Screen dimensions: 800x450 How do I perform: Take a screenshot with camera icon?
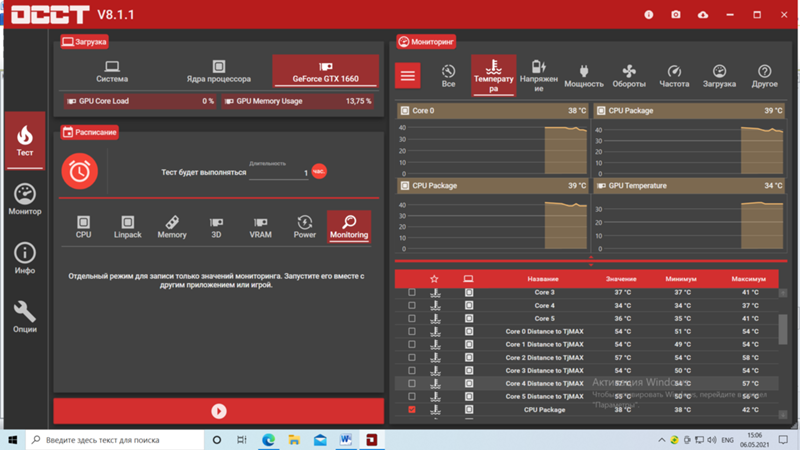pyautogui.click(x=676, y=15)
